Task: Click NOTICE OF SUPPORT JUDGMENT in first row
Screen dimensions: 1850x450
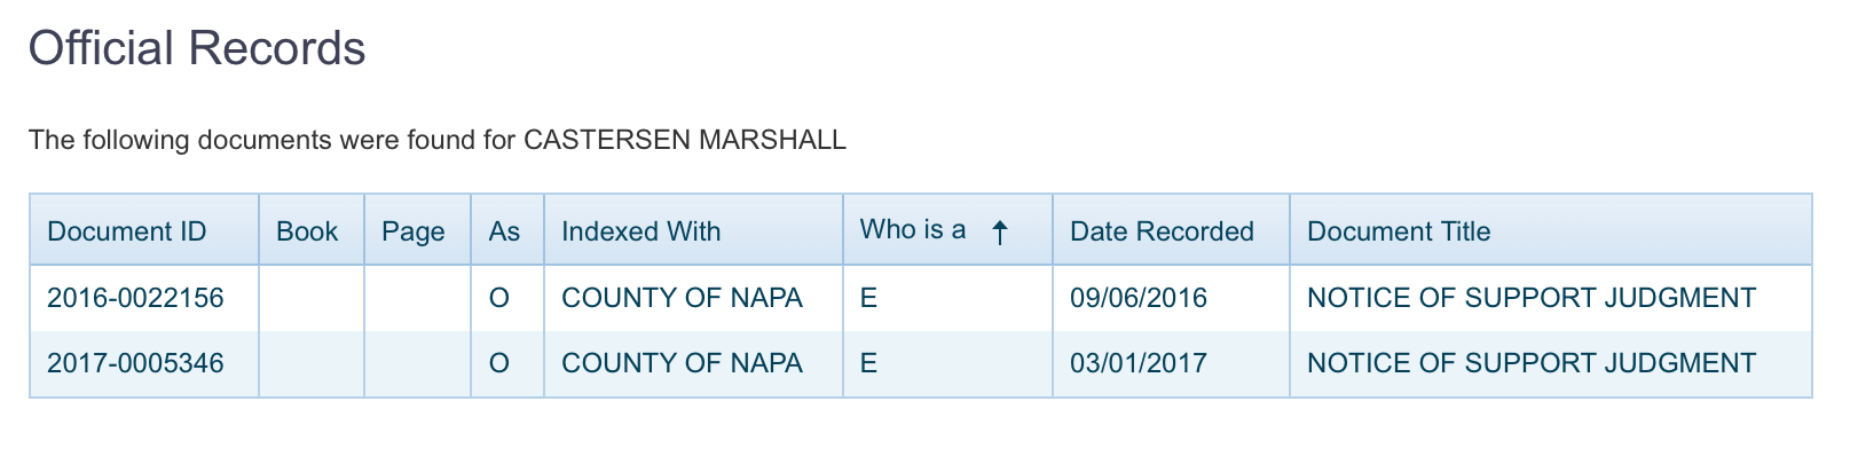Action: tap(1531, 297)
